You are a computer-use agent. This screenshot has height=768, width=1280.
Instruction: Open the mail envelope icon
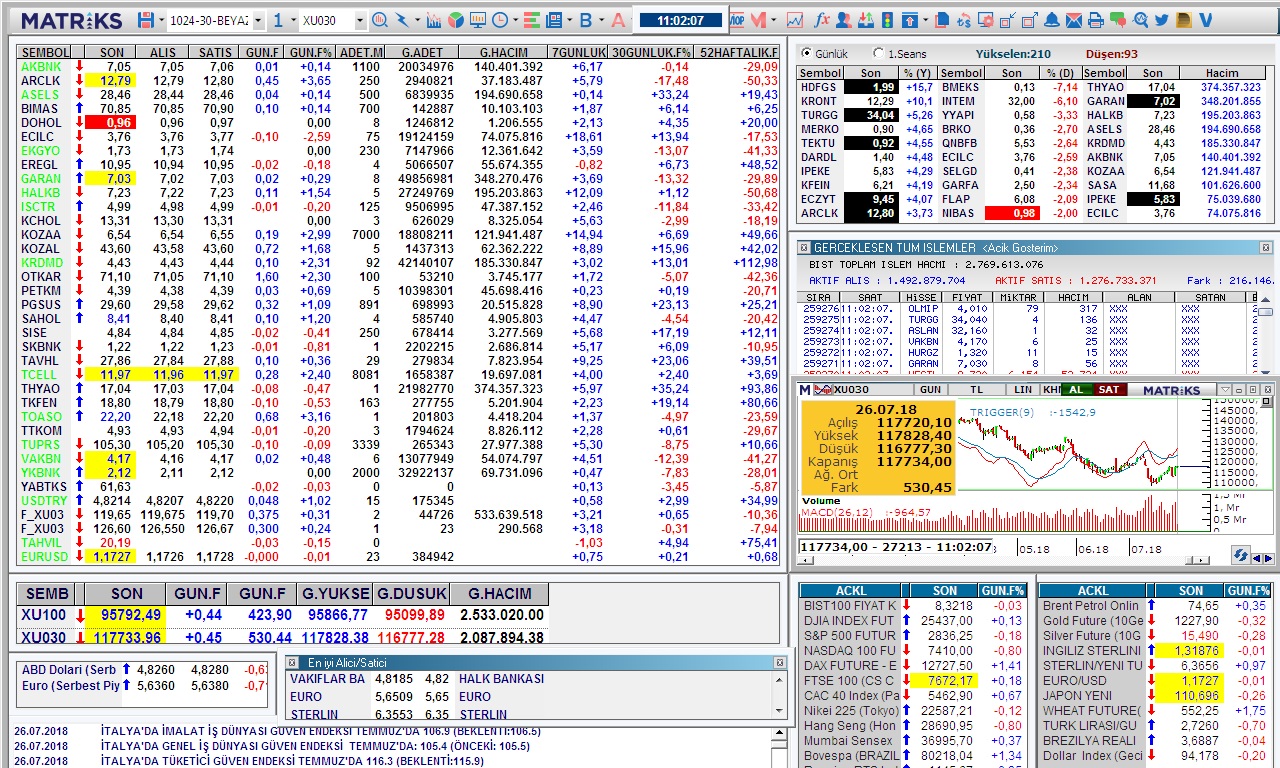click(1074, 20)
